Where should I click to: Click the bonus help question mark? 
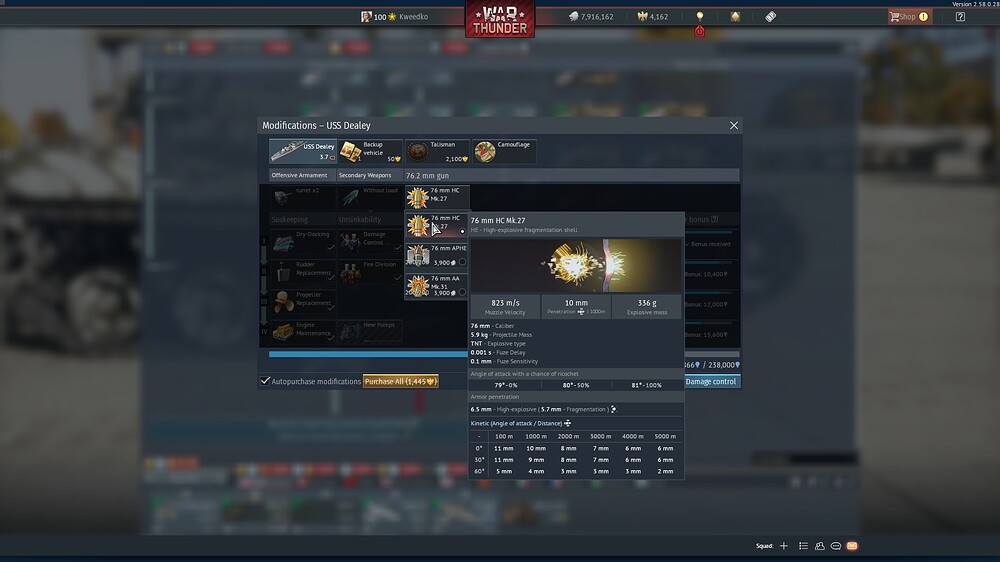[x=714, y=219]
